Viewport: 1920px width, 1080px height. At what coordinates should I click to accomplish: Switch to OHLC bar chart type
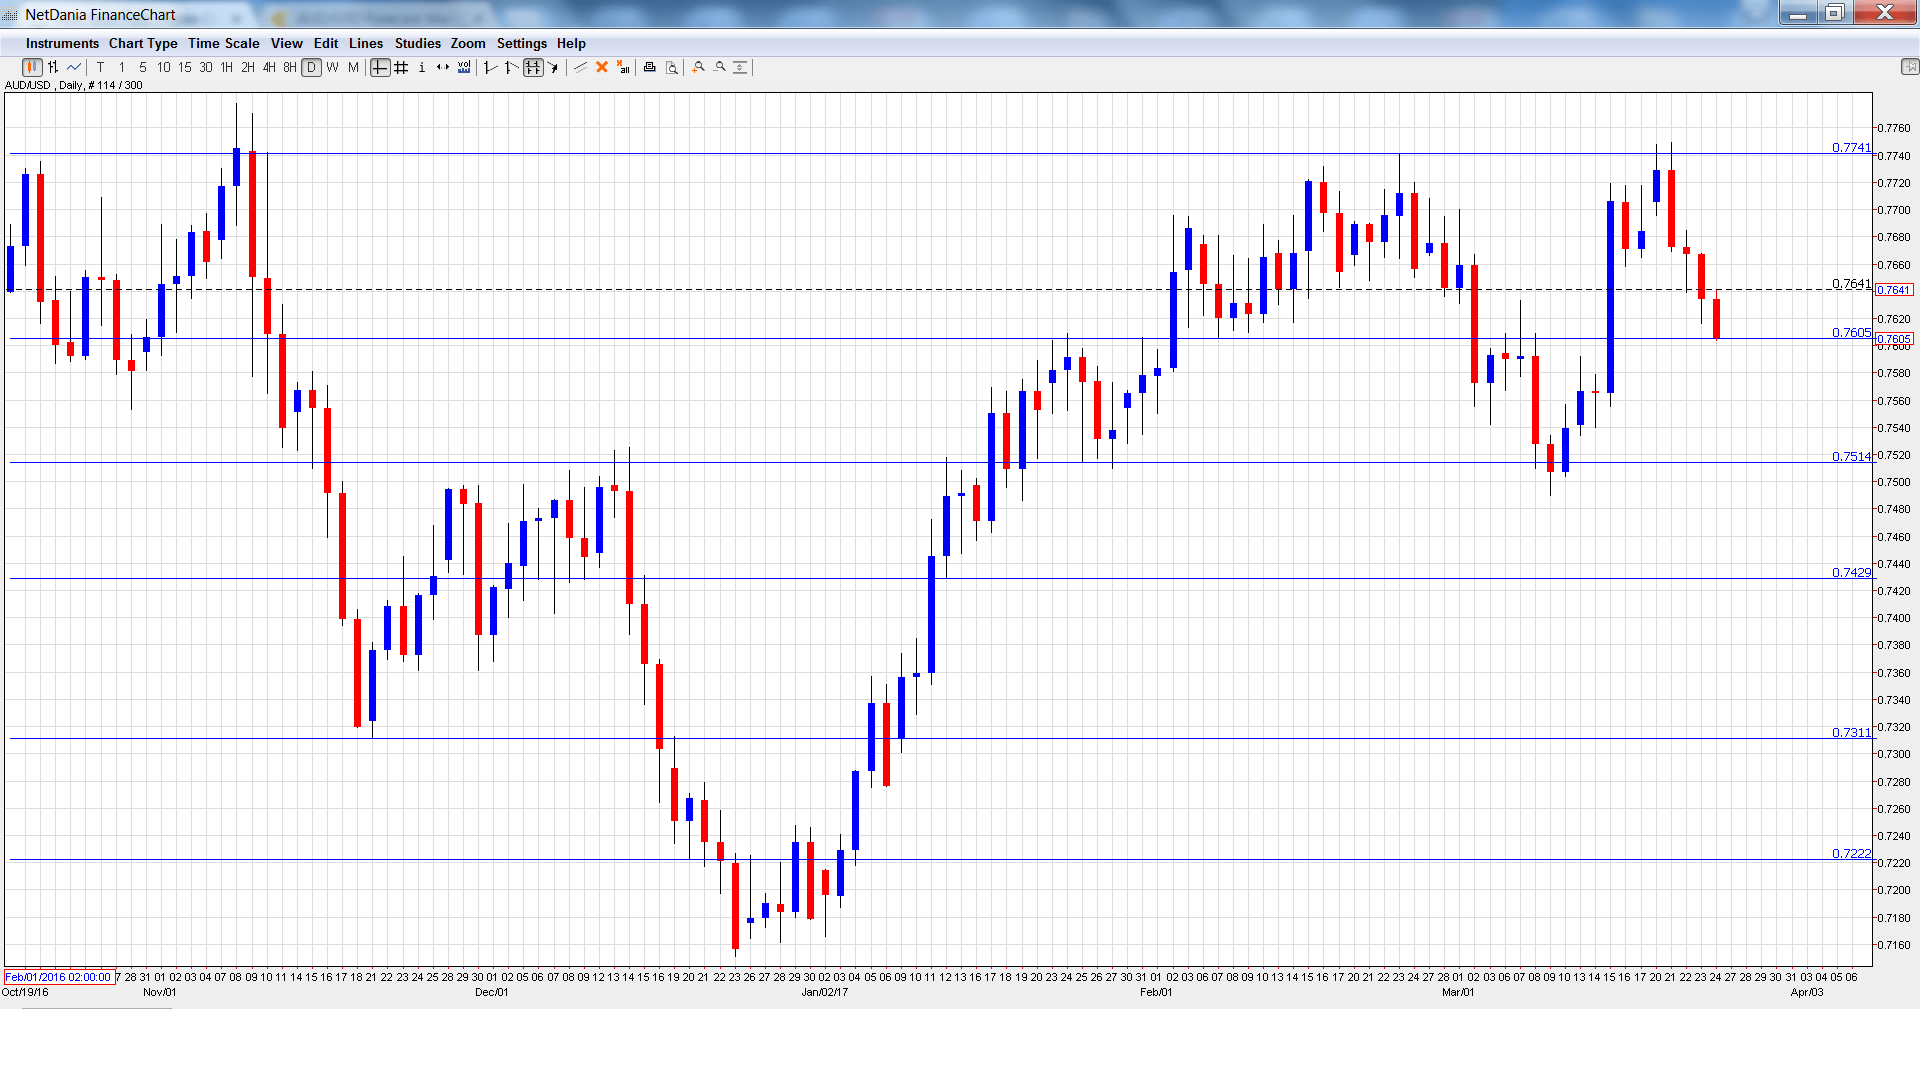pos(53,68)
